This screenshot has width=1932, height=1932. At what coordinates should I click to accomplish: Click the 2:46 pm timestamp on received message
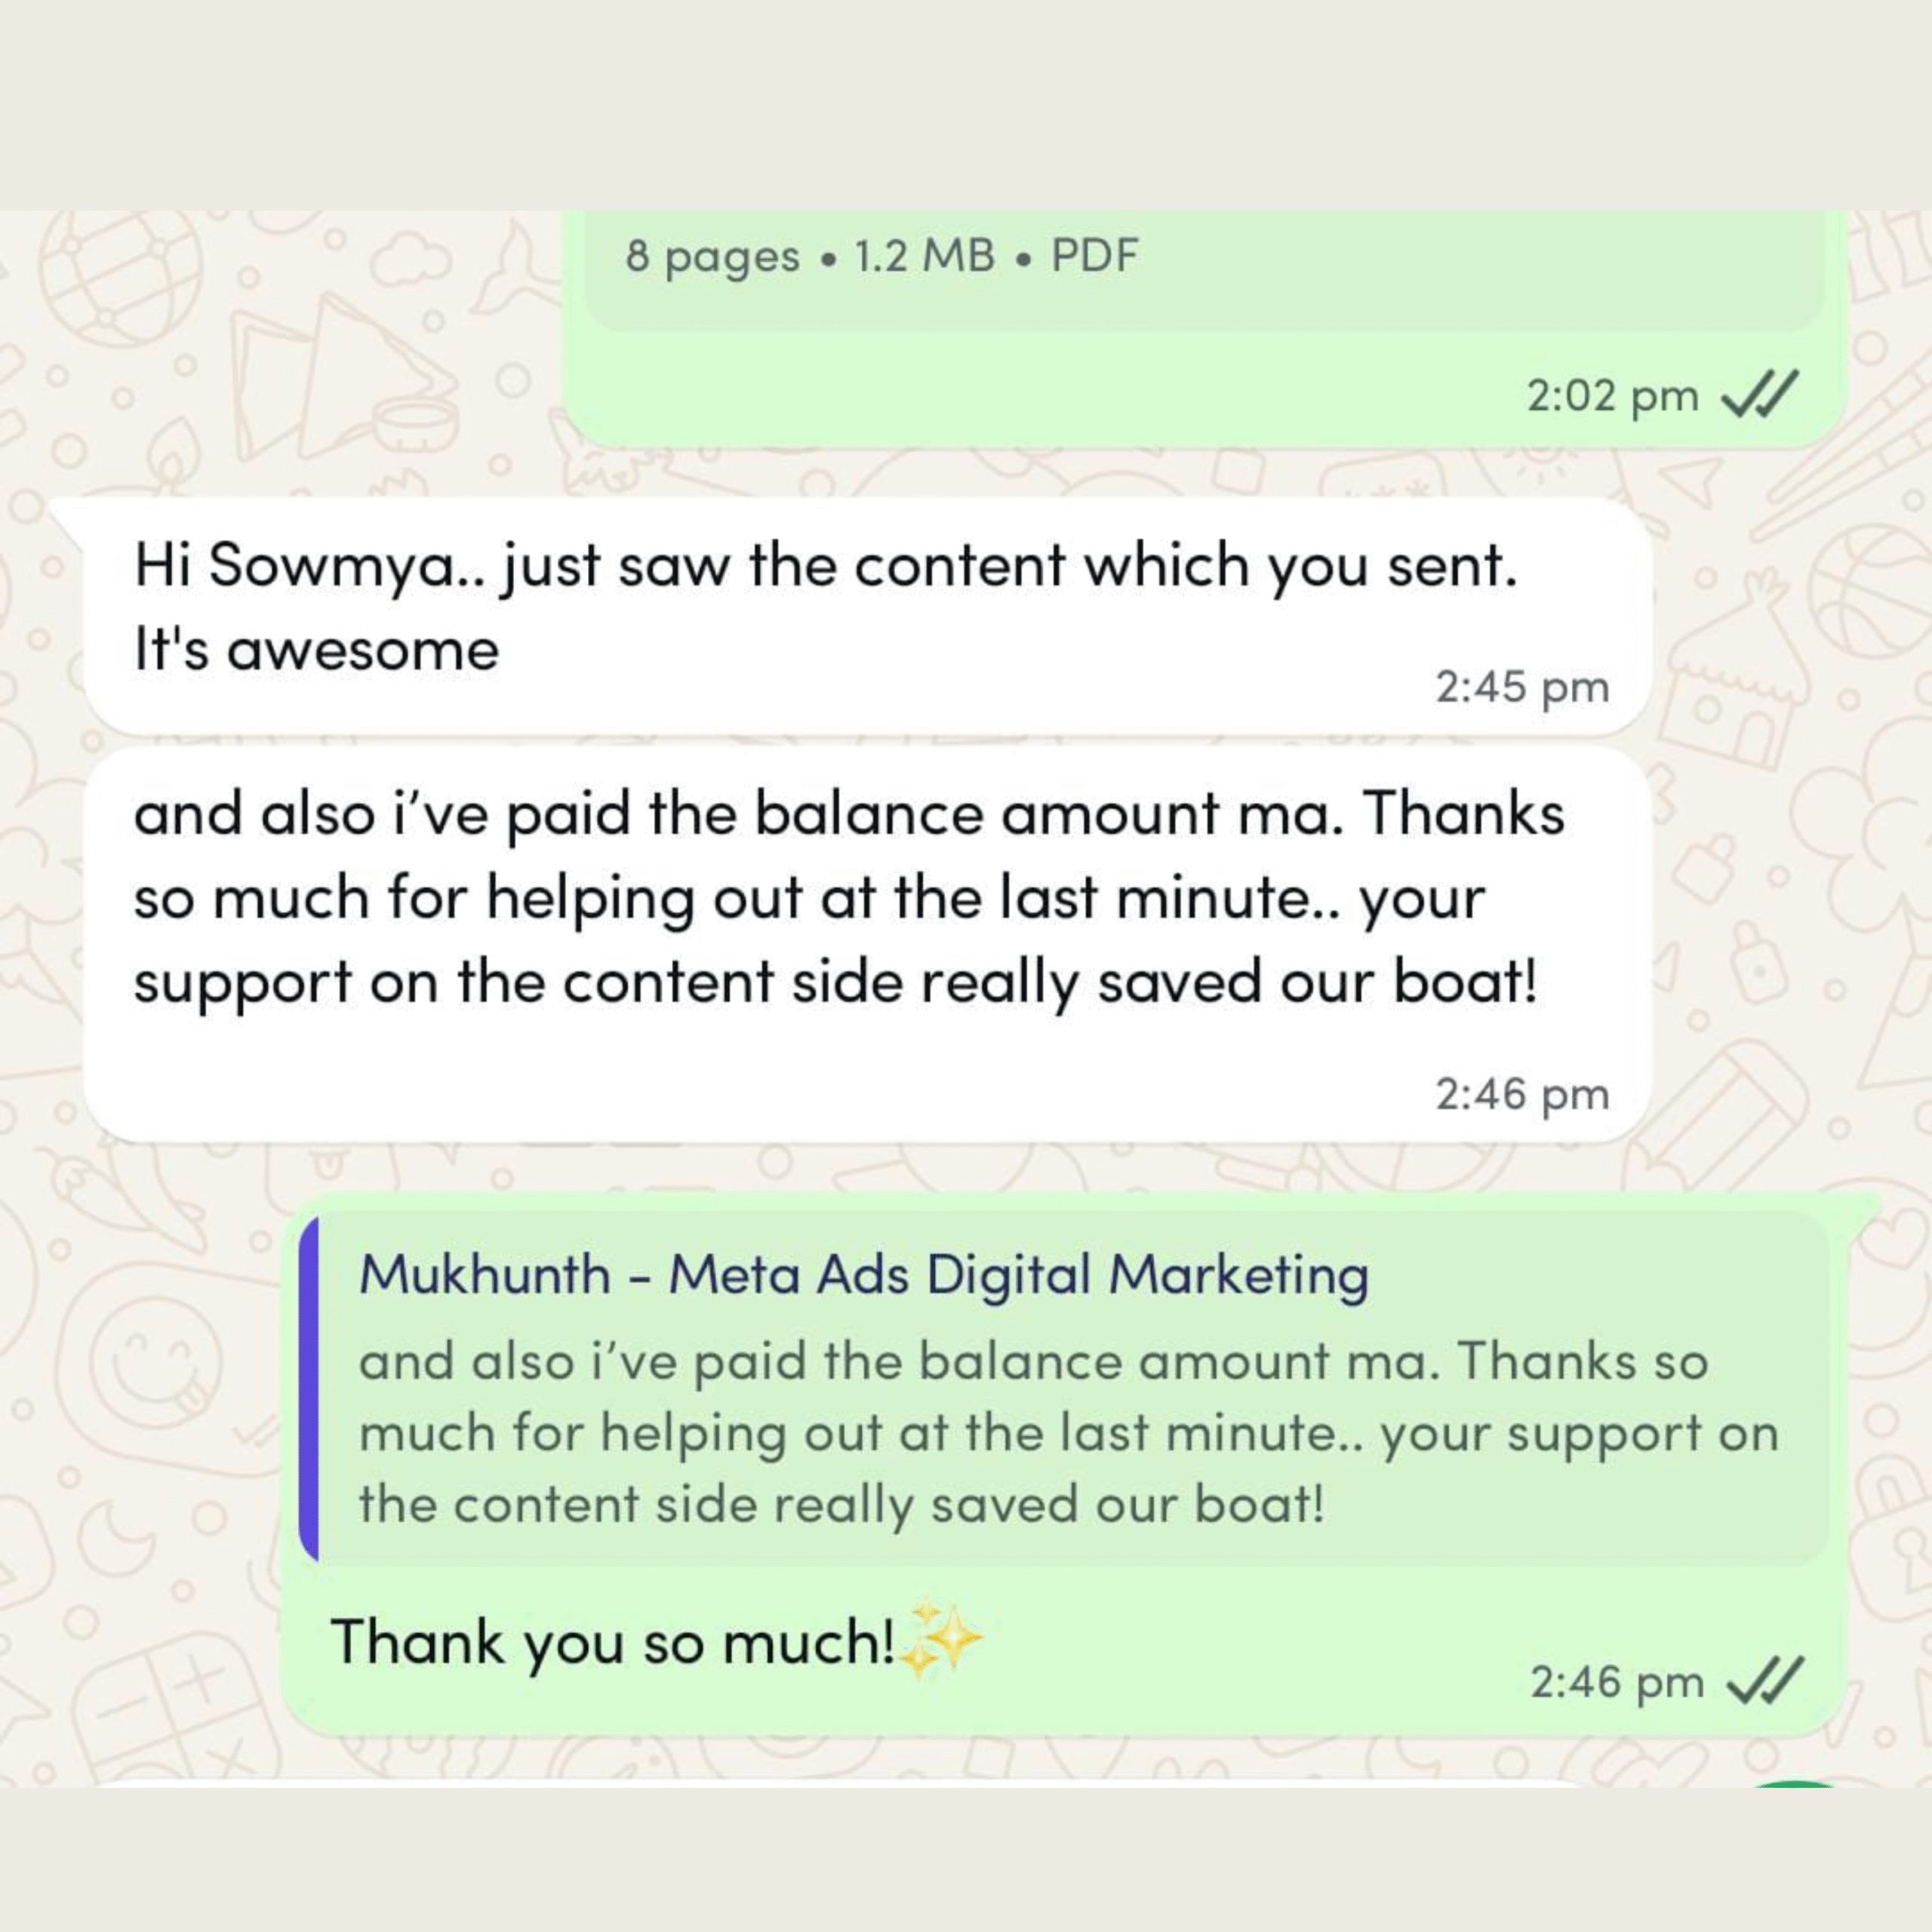point(1522,1094)
